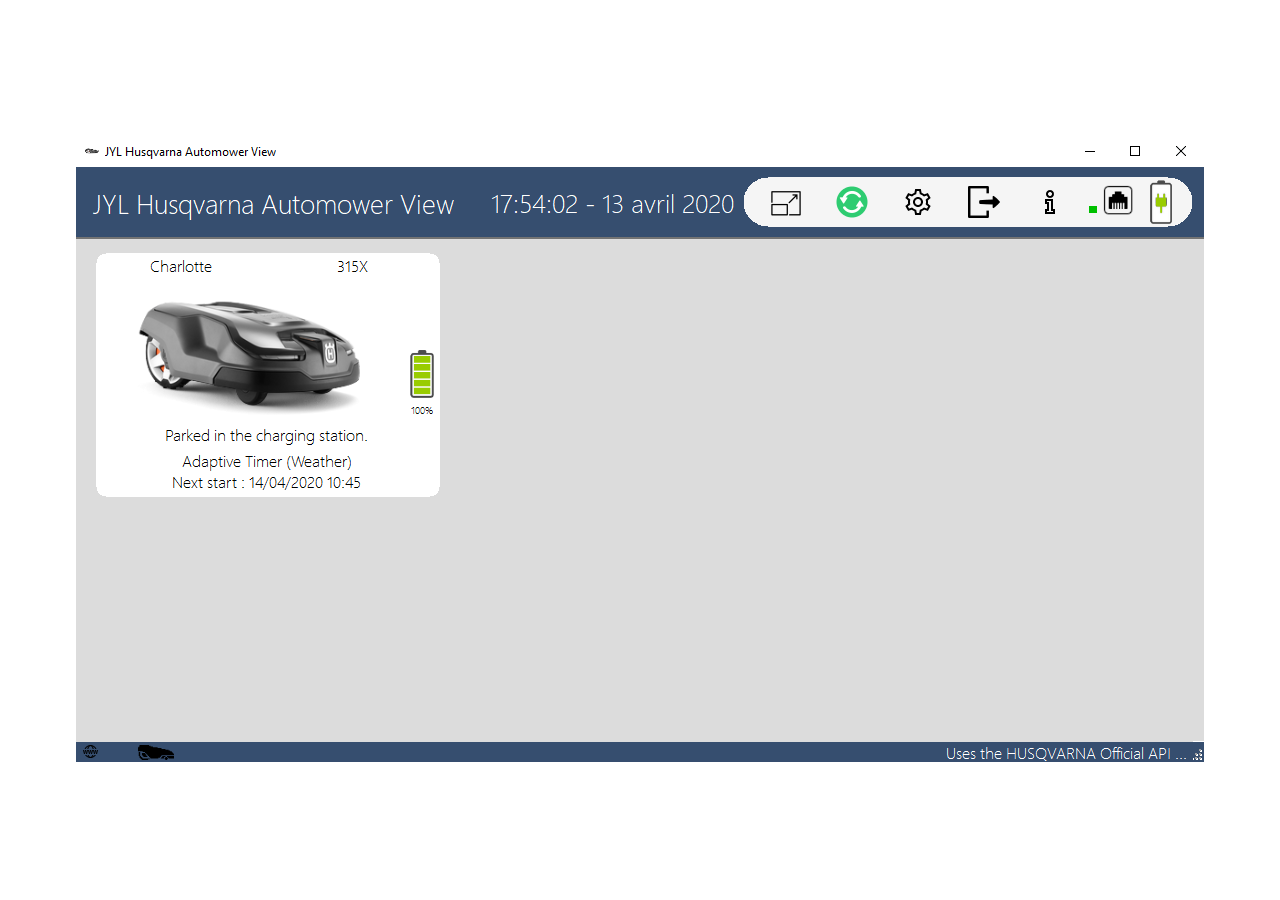Click the Parked in the charging station status
This screenshot has height=900, width=1280.
point(267,435)
